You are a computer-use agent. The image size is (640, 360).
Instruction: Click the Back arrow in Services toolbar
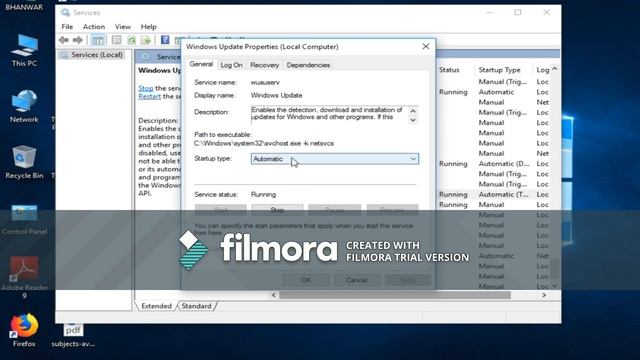[64, 40]
